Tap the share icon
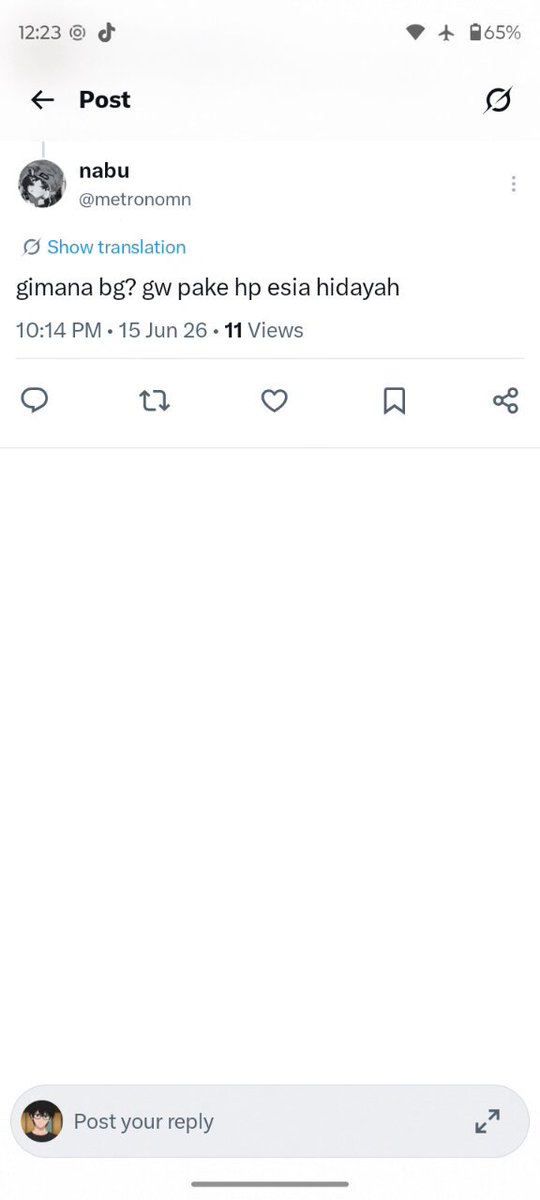This screenshot has width=540, height=1200. pyautogui.click(x=506, y=401)
